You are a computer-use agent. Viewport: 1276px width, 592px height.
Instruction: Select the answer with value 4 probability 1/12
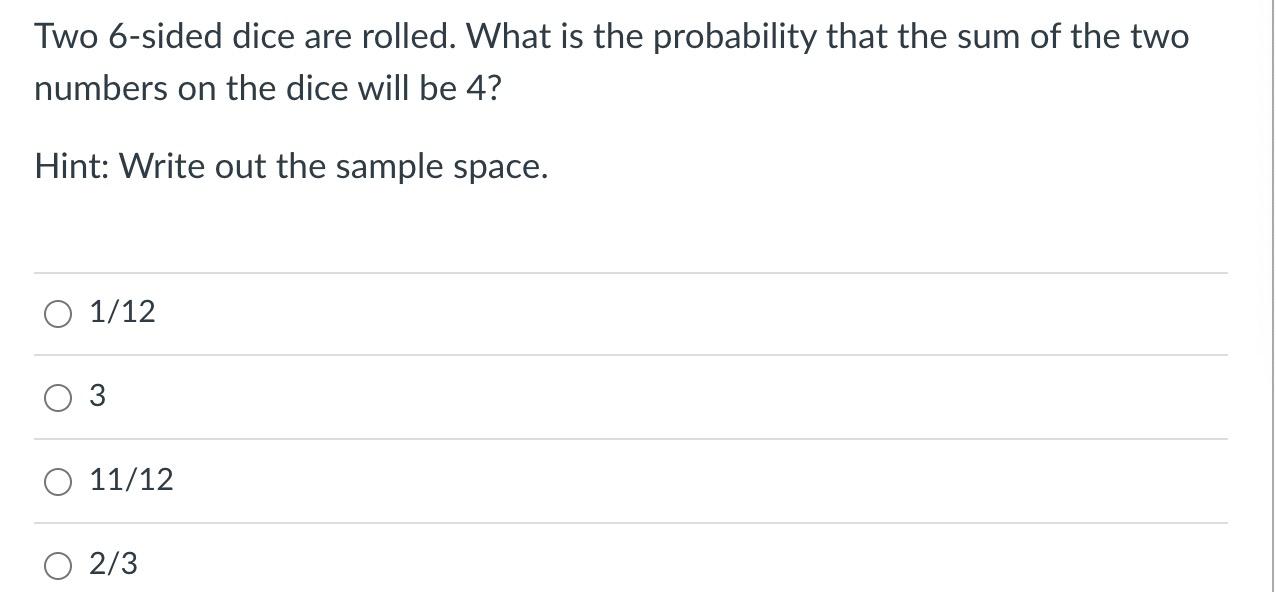pos(58,313)
